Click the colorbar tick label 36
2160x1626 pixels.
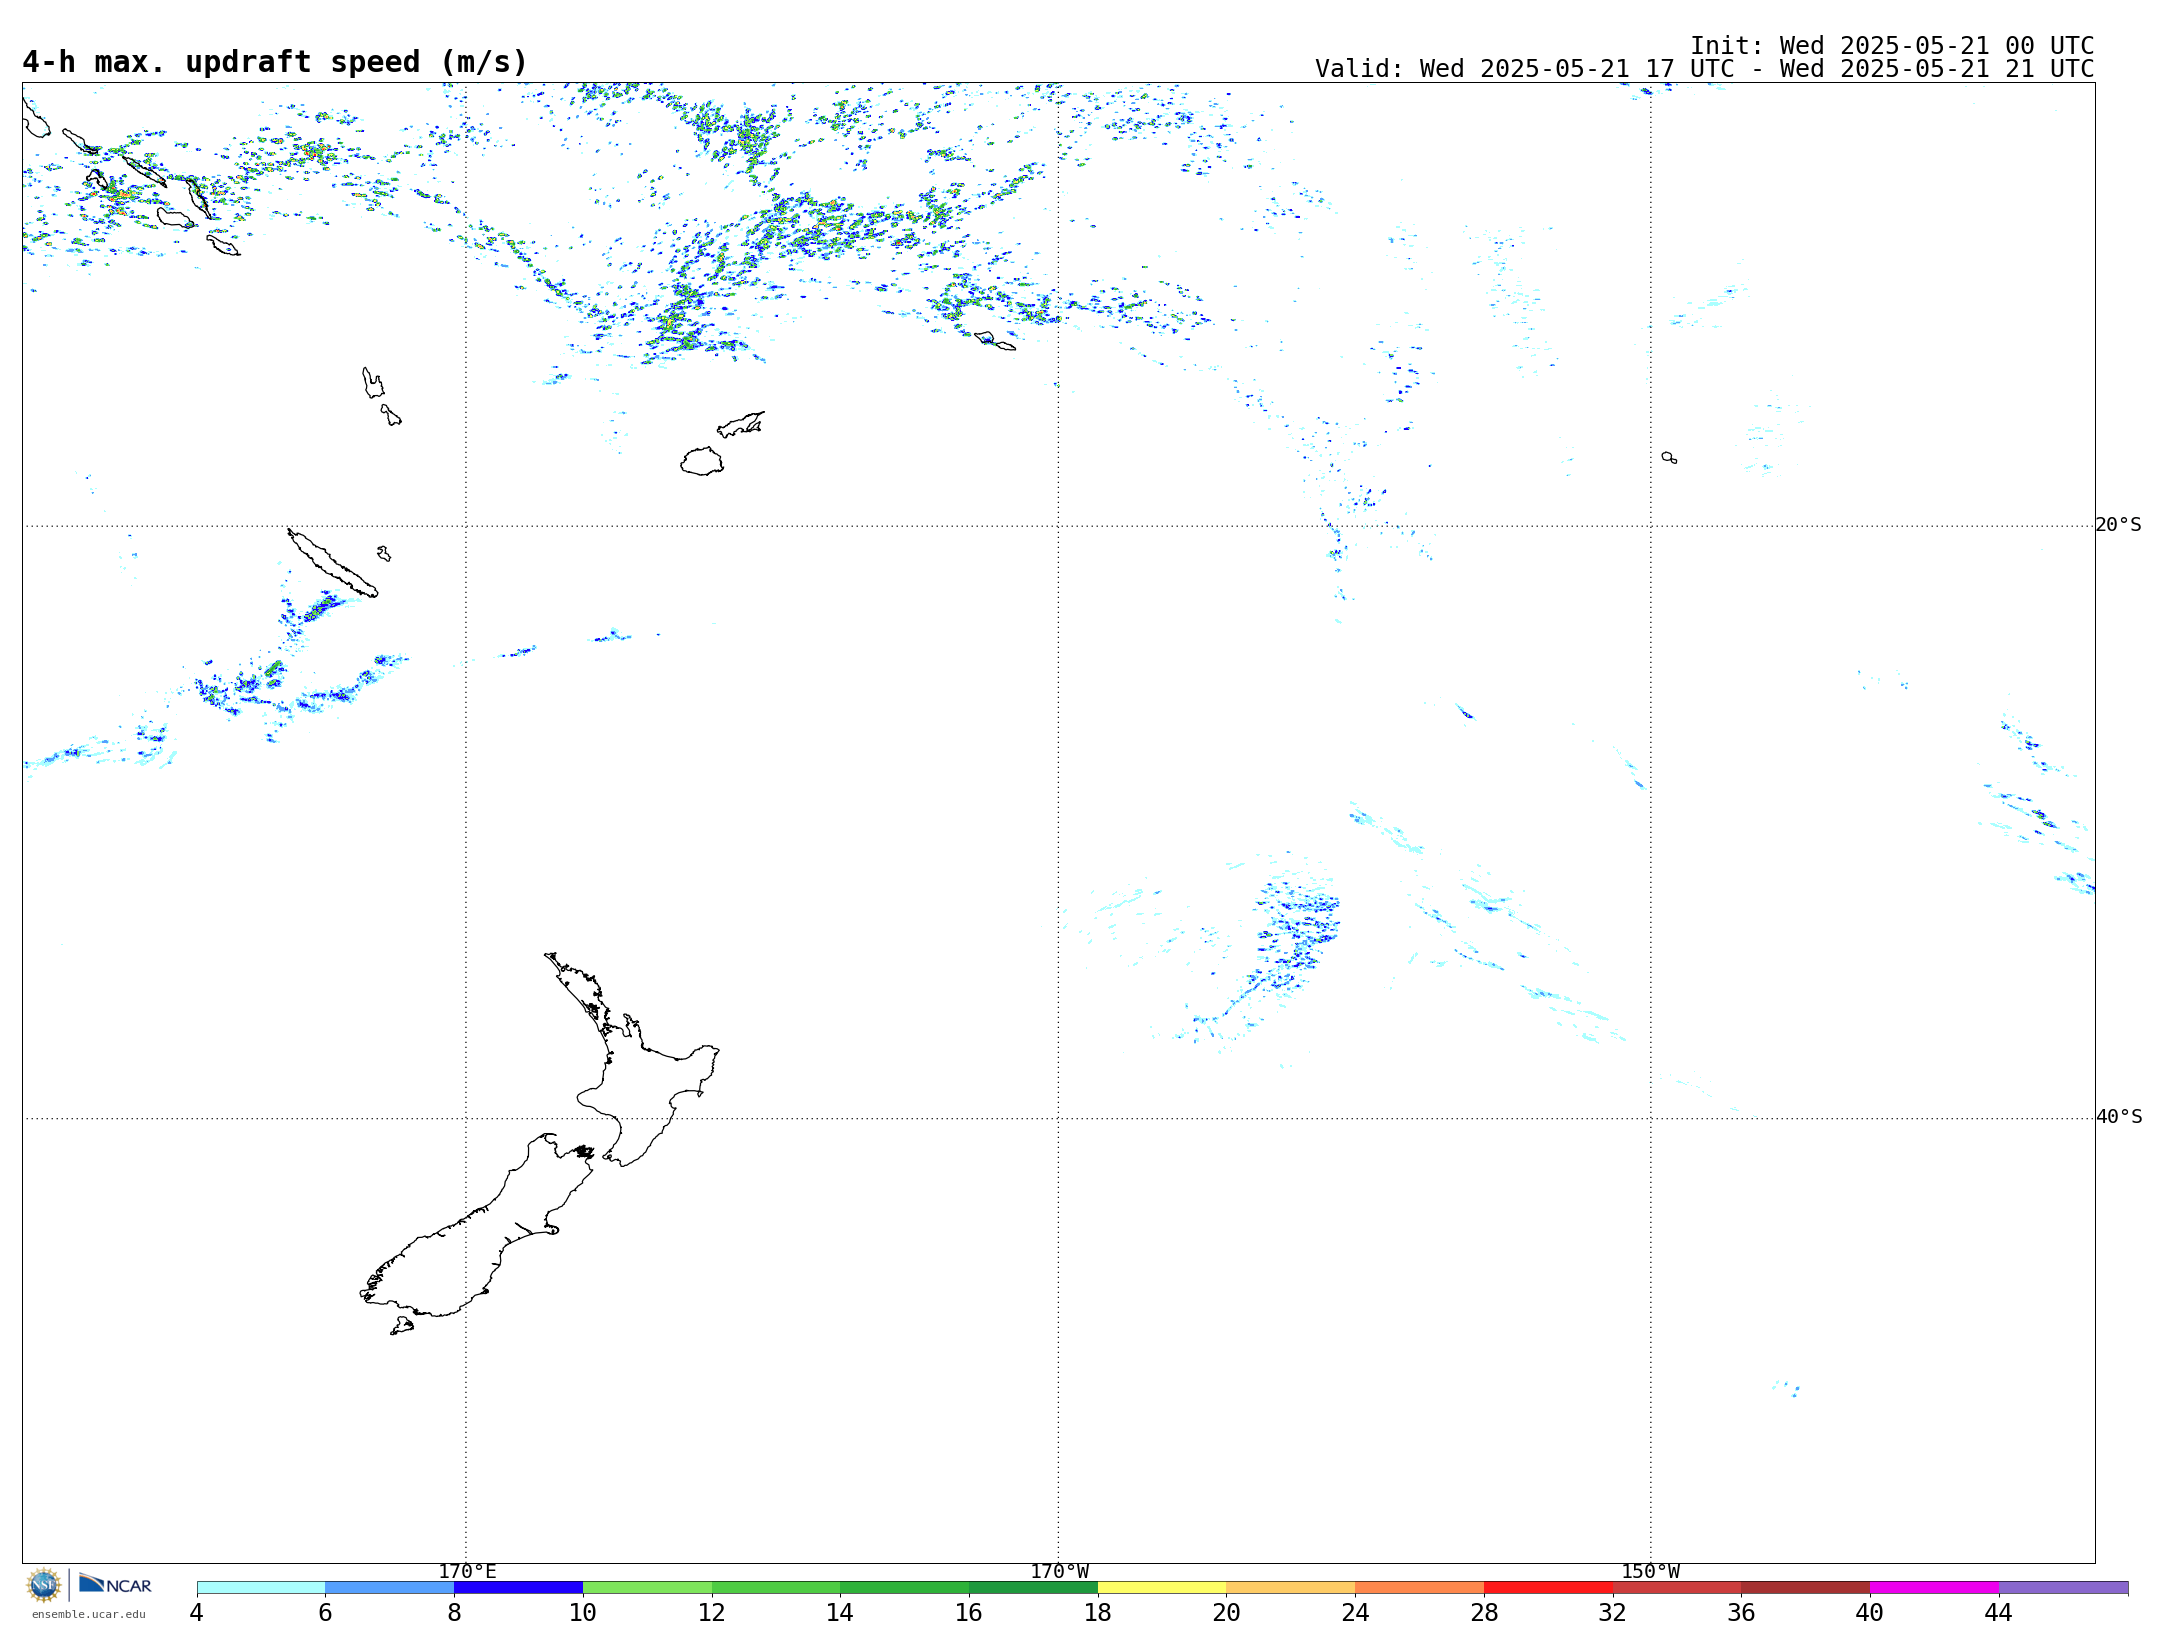[1741, 1612]
